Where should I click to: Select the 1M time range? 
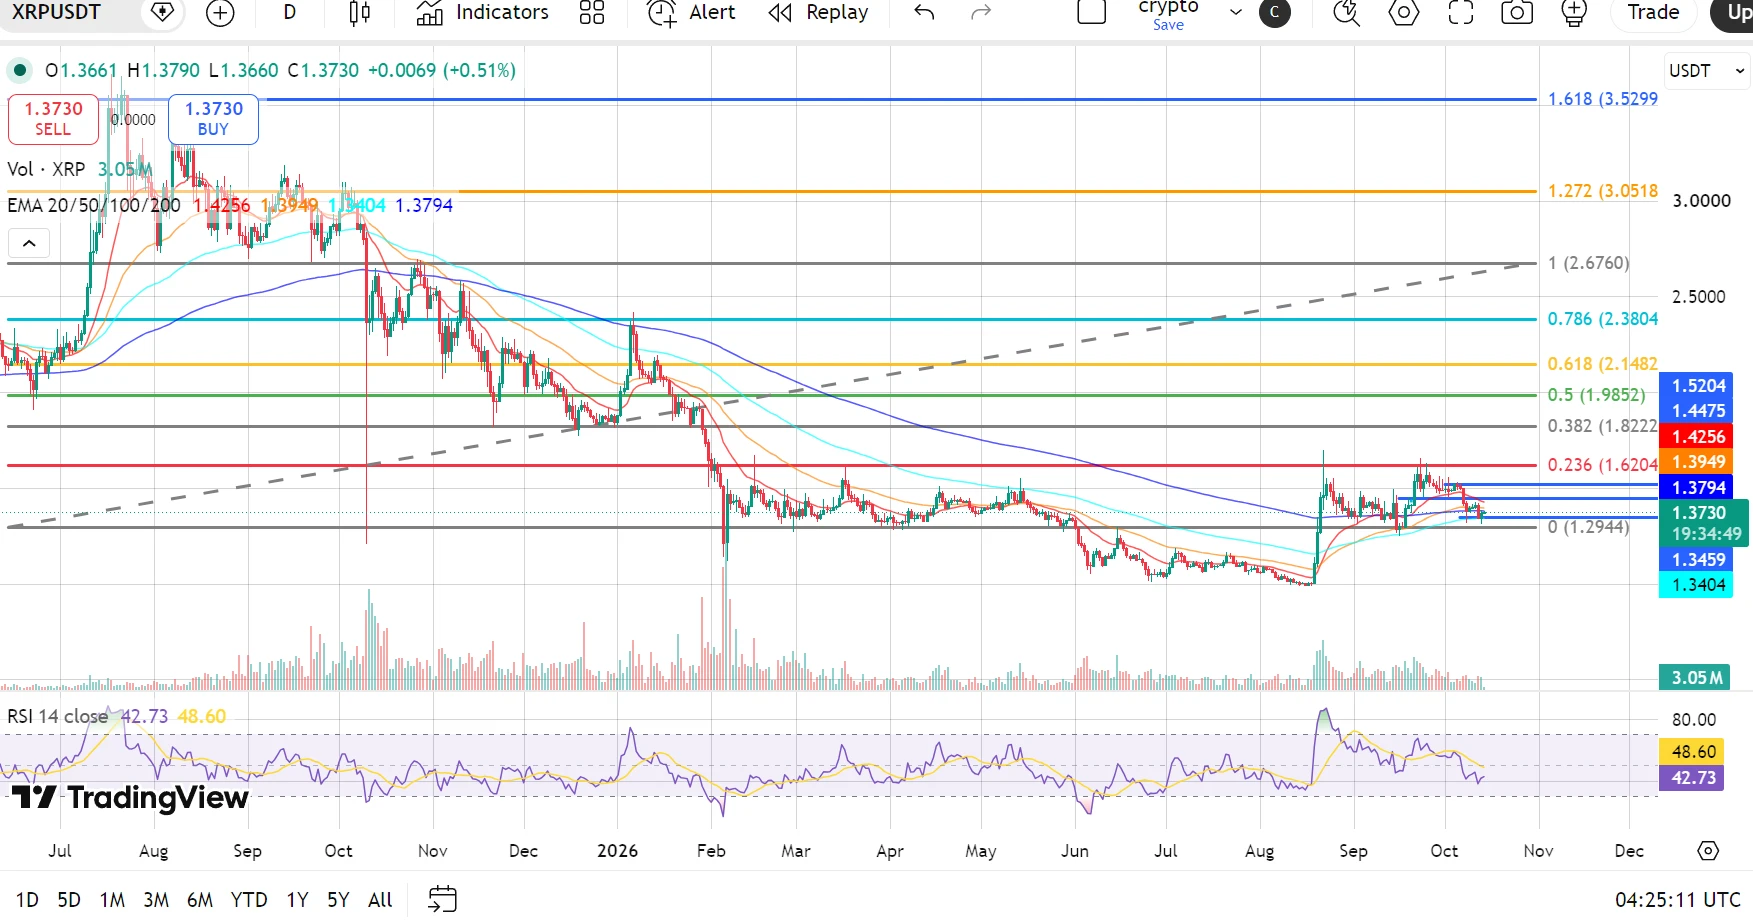(112, 900)
